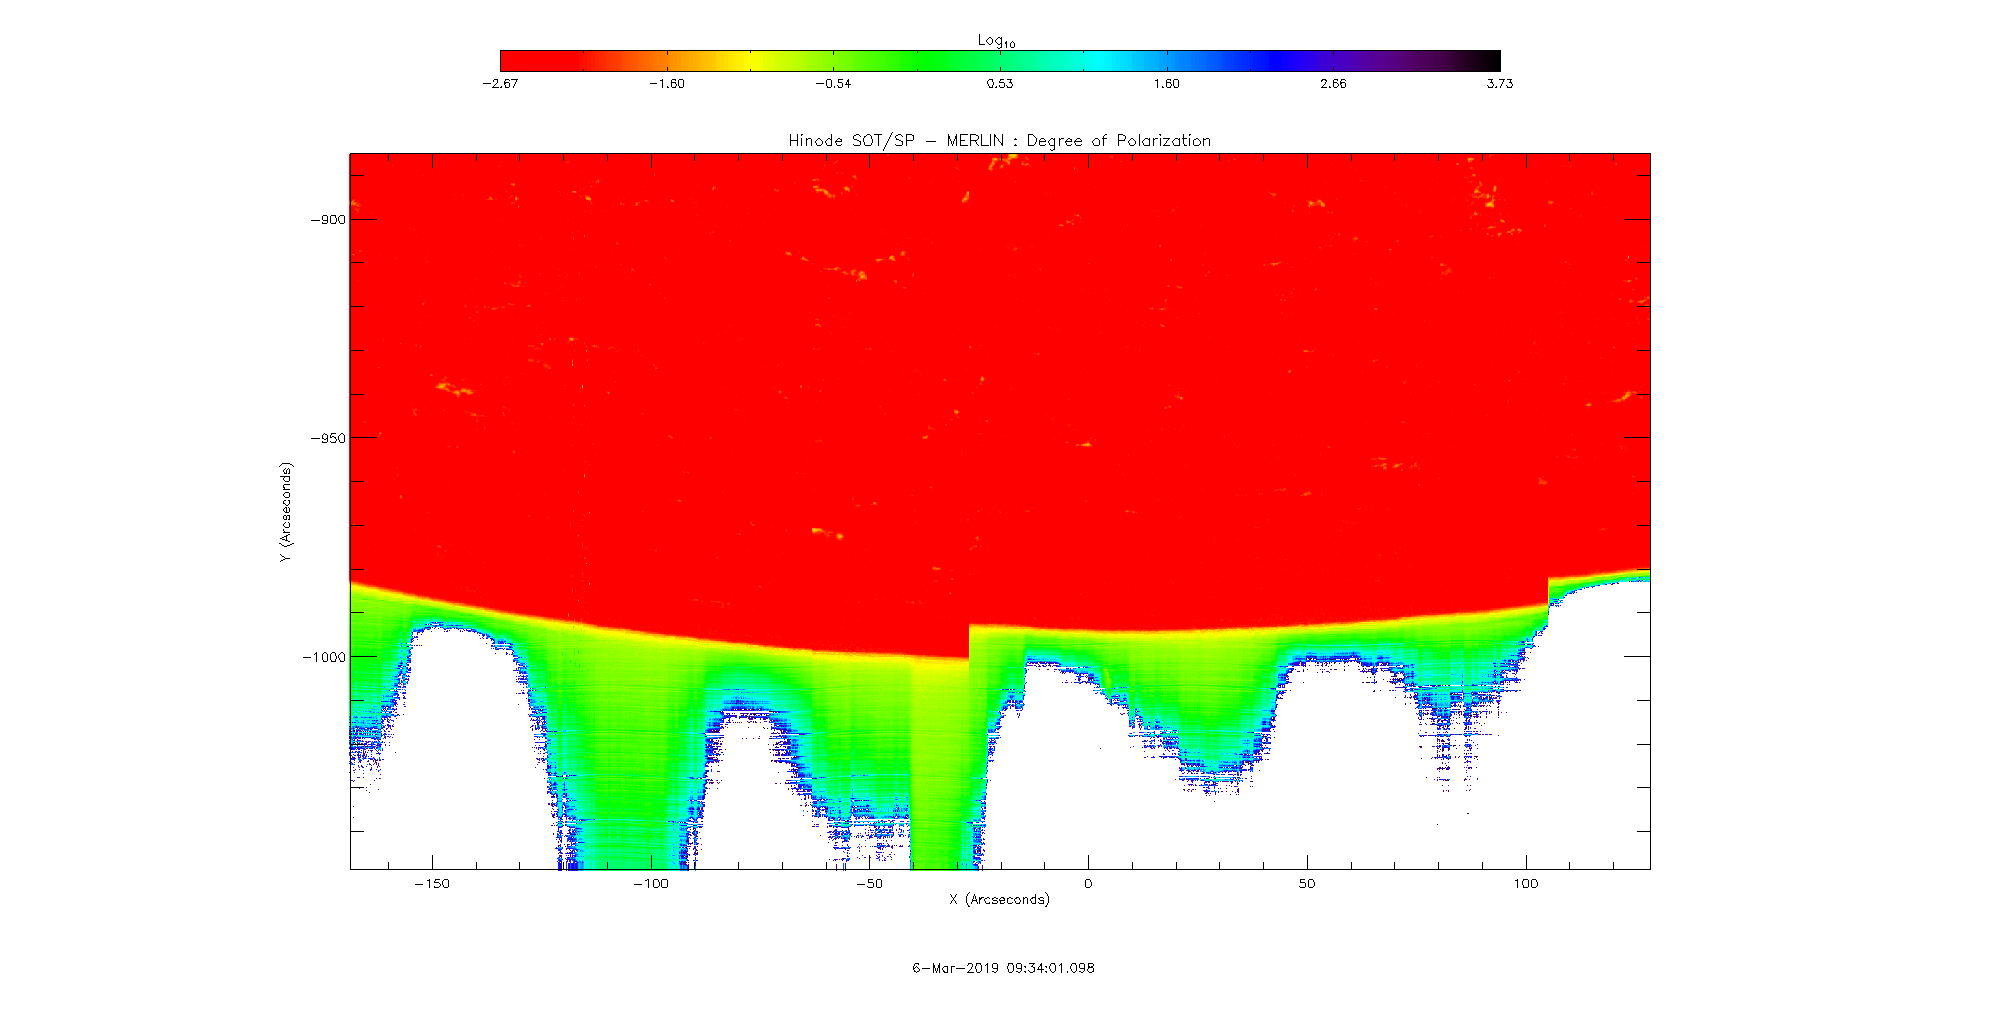Click the 50 tick on X axis
This screenshot has height=1024, width=2000.
1307,884
